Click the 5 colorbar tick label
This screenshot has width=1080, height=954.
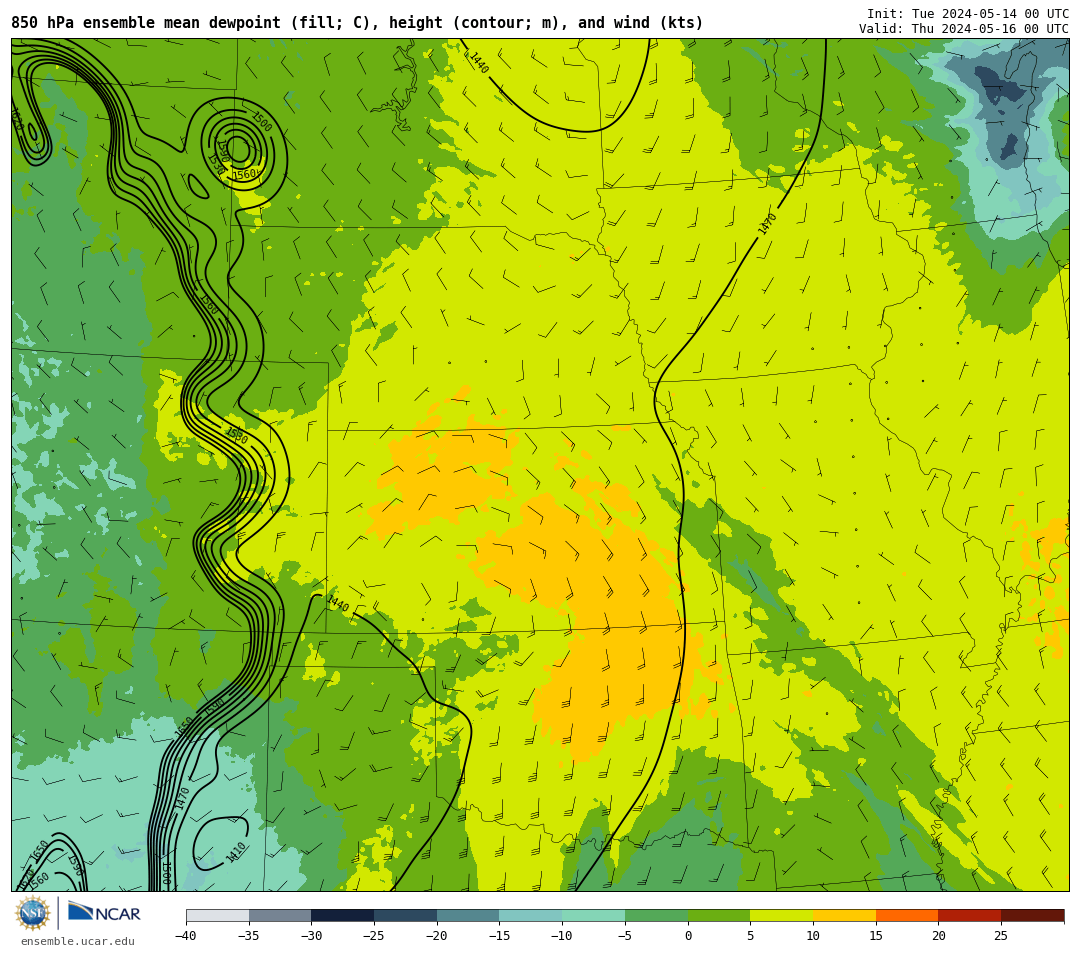[x=750, y=935]
